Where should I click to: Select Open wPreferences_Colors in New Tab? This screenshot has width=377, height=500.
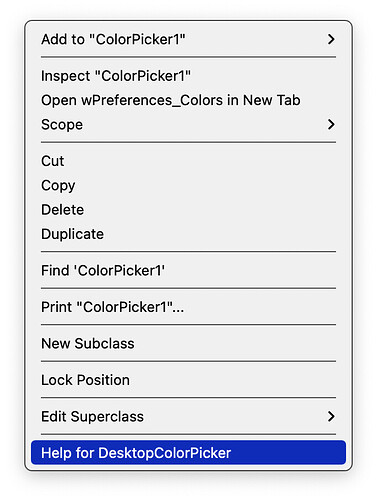(x=188, y=100)
